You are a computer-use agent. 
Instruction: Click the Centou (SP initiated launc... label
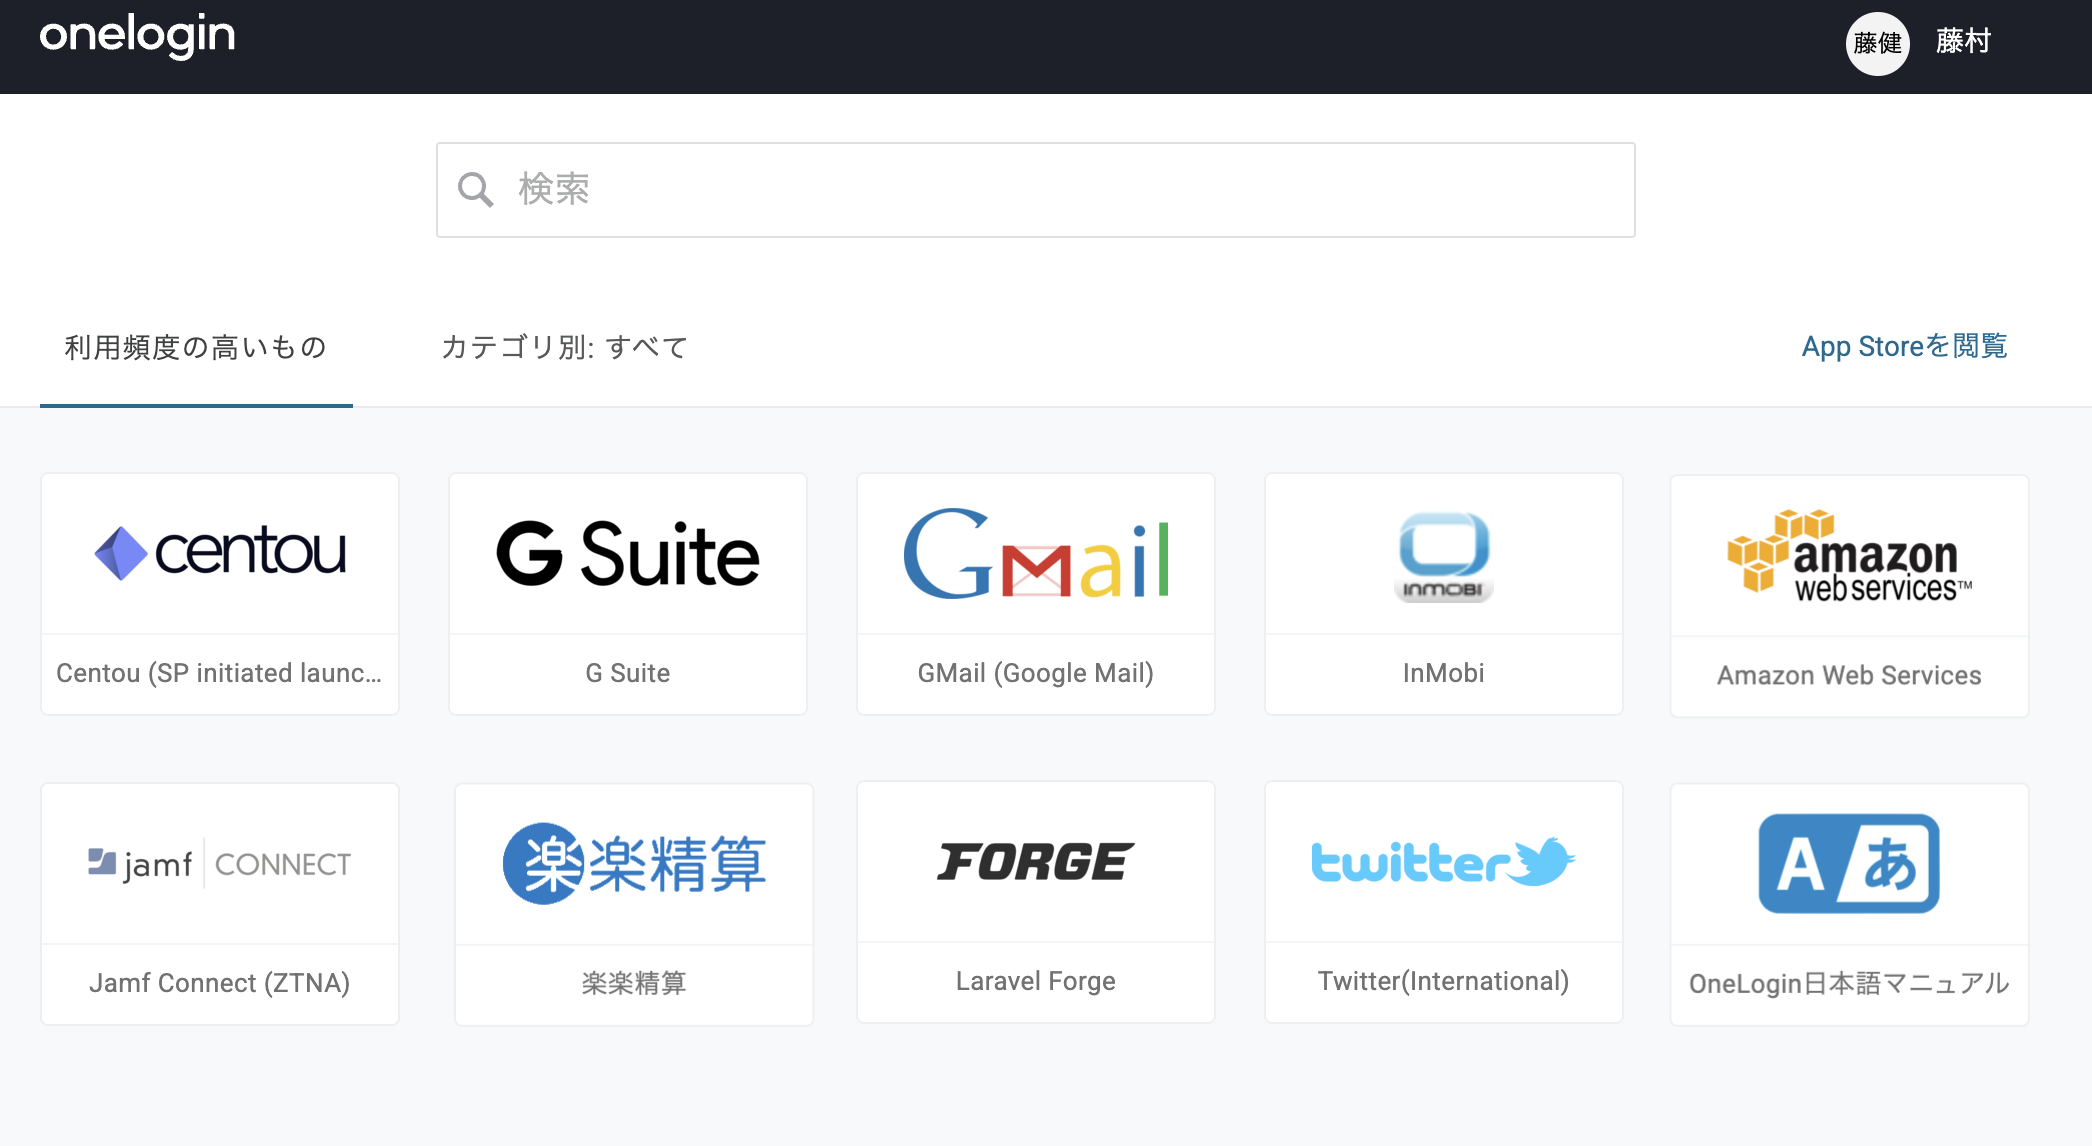click(219, 673)
